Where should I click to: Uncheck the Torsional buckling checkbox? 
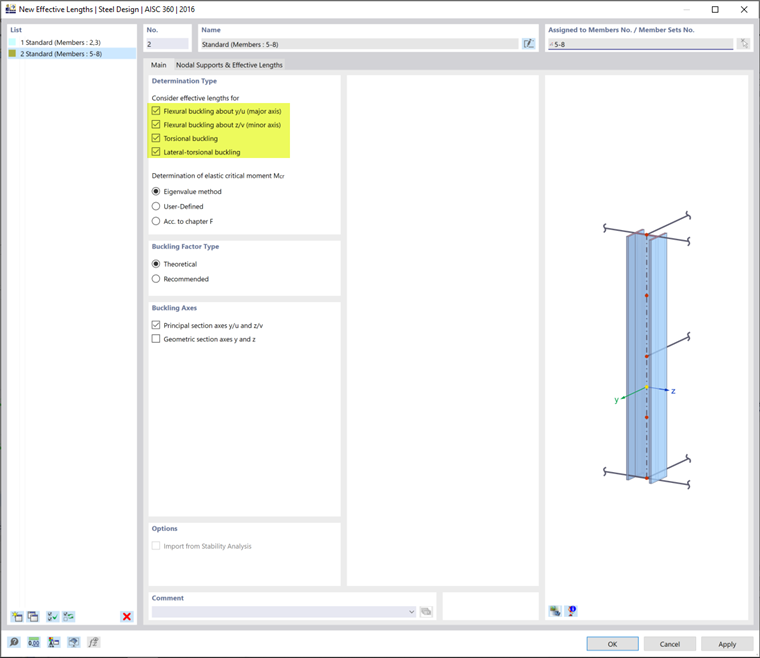pyautogui.click(x=156, y=138)
